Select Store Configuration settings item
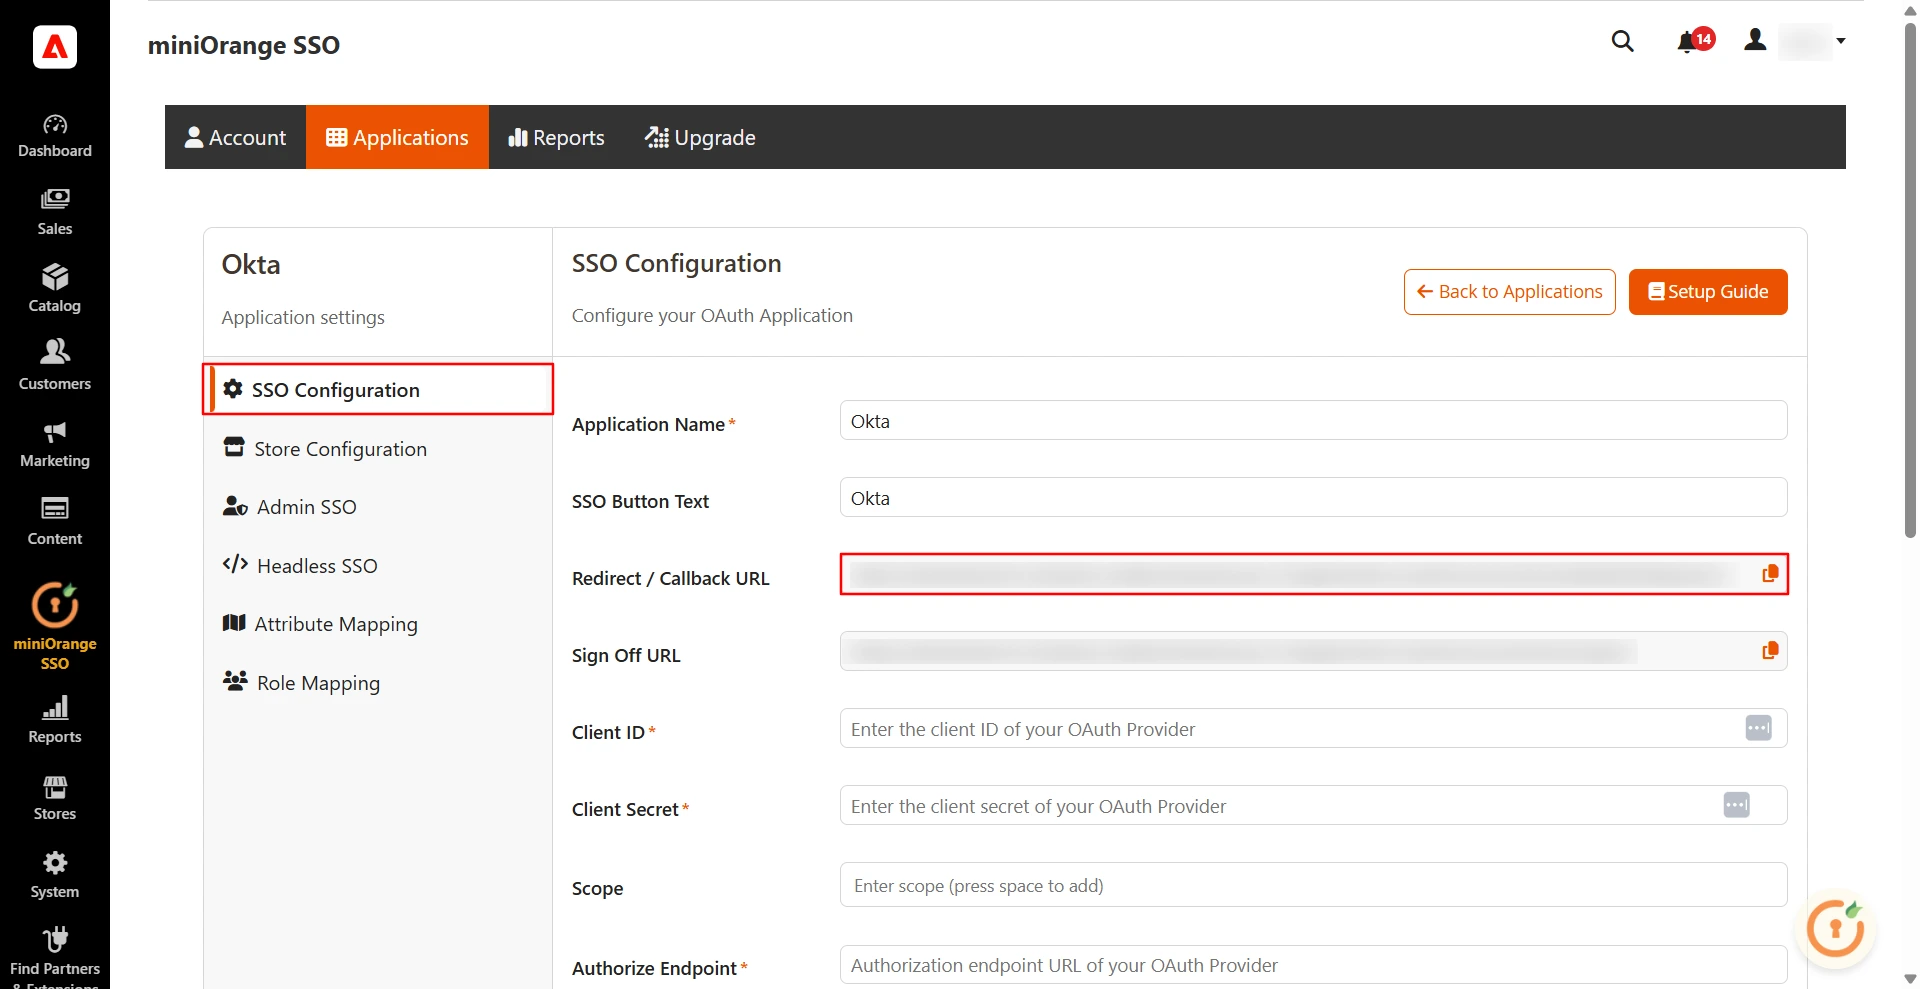This screenshot has width=1920, height=989. (378, 448)
